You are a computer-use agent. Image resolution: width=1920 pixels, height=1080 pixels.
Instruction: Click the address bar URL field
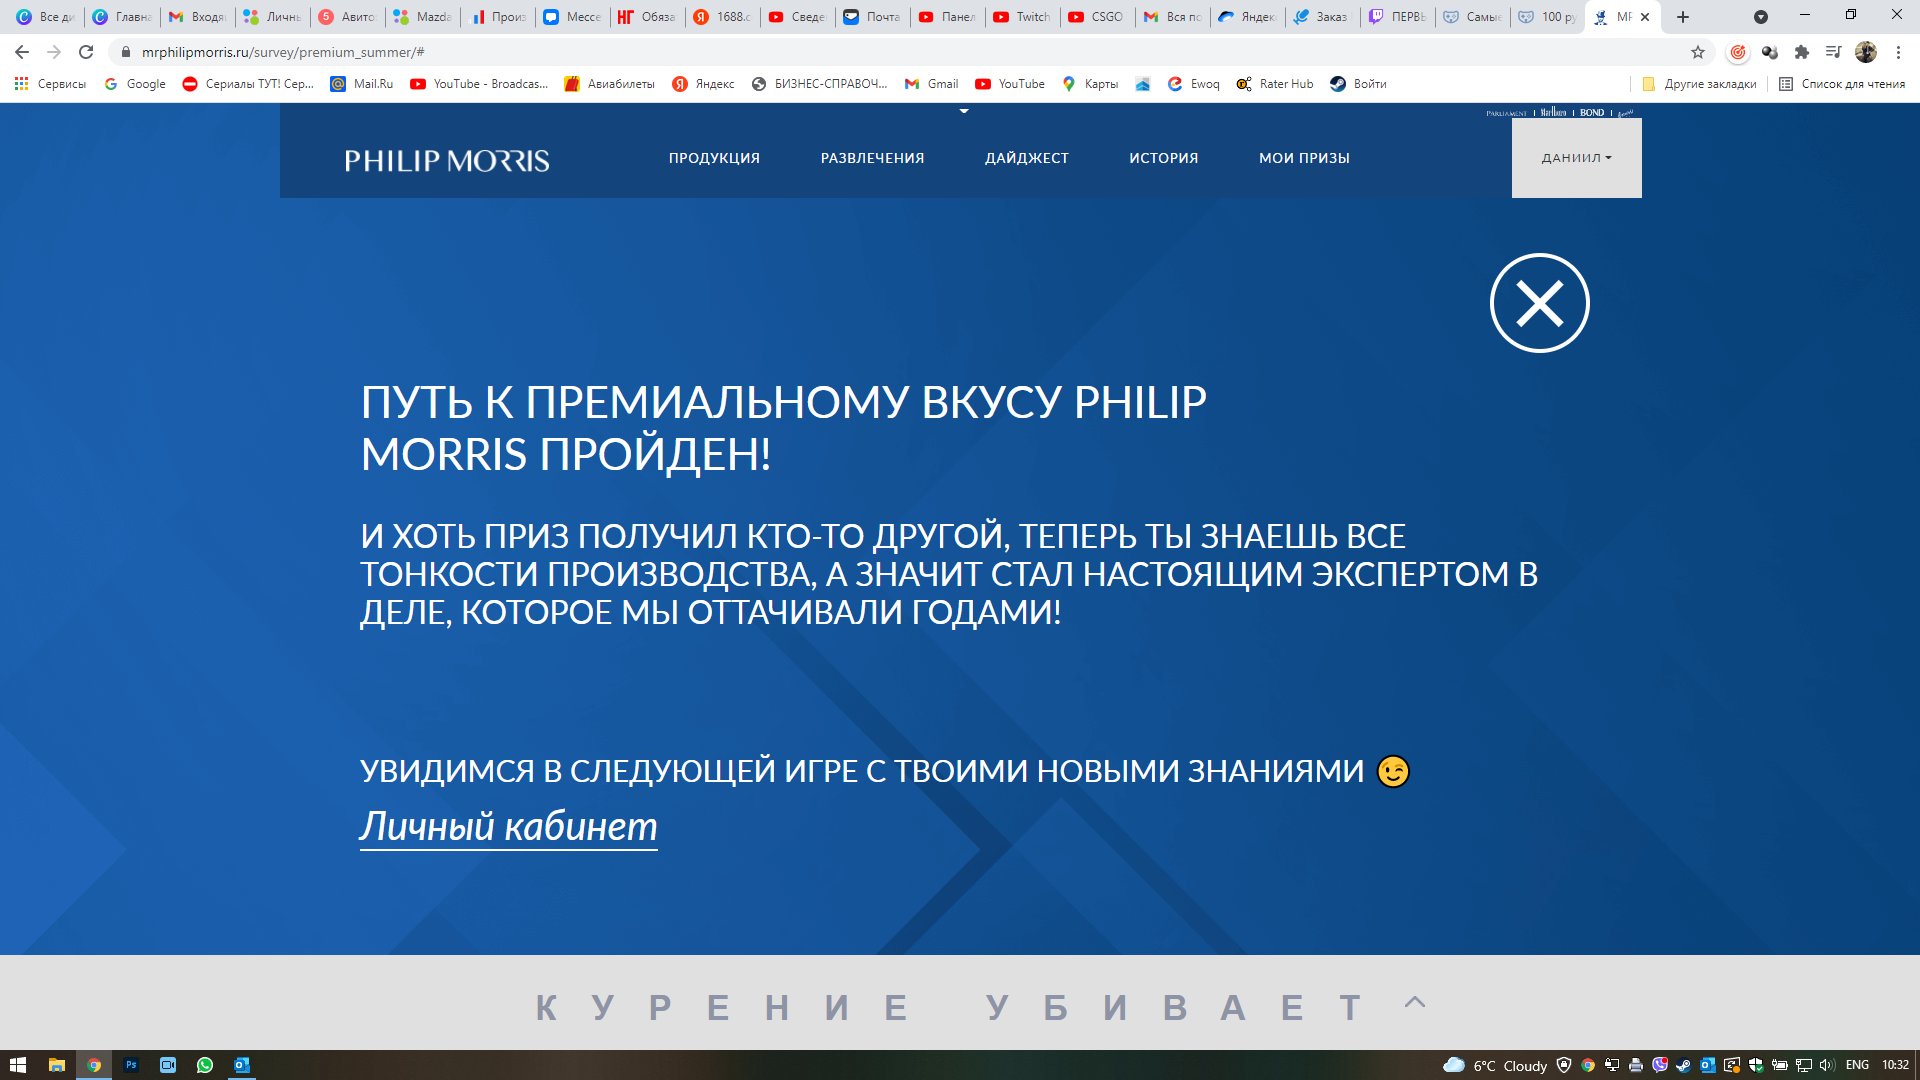[x=900, y=52]
